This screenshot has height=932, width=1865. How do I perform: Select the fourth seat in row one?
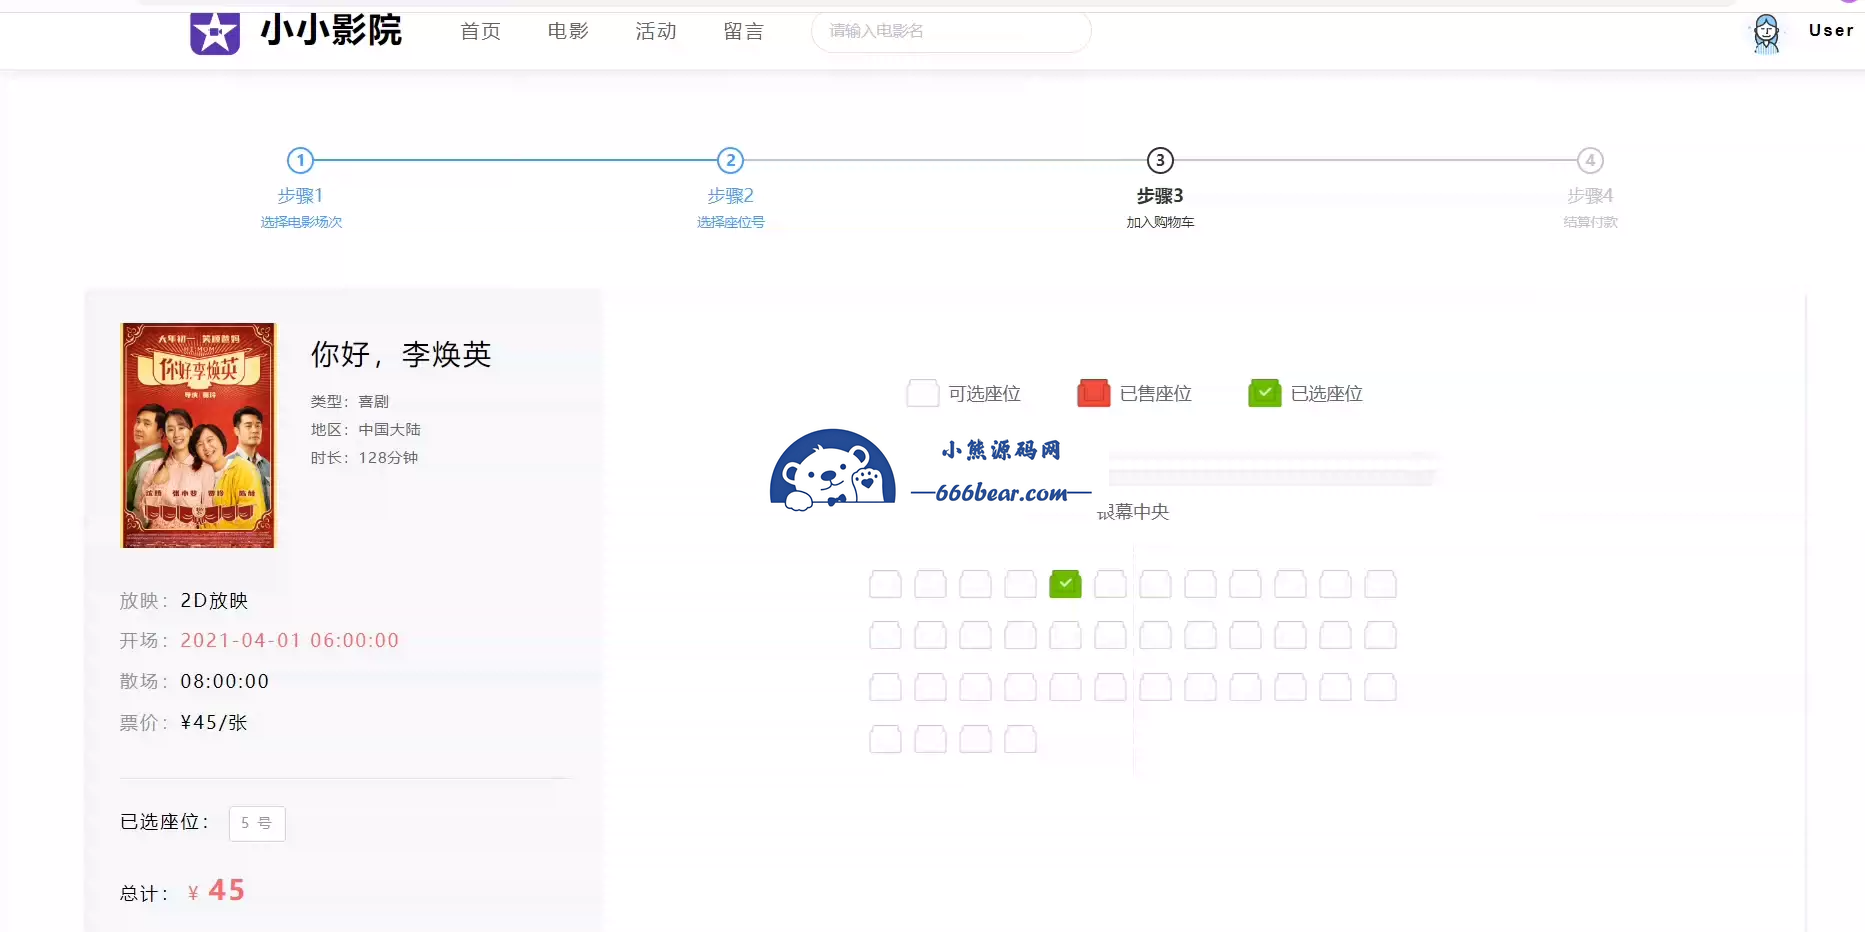[1020, 584]
